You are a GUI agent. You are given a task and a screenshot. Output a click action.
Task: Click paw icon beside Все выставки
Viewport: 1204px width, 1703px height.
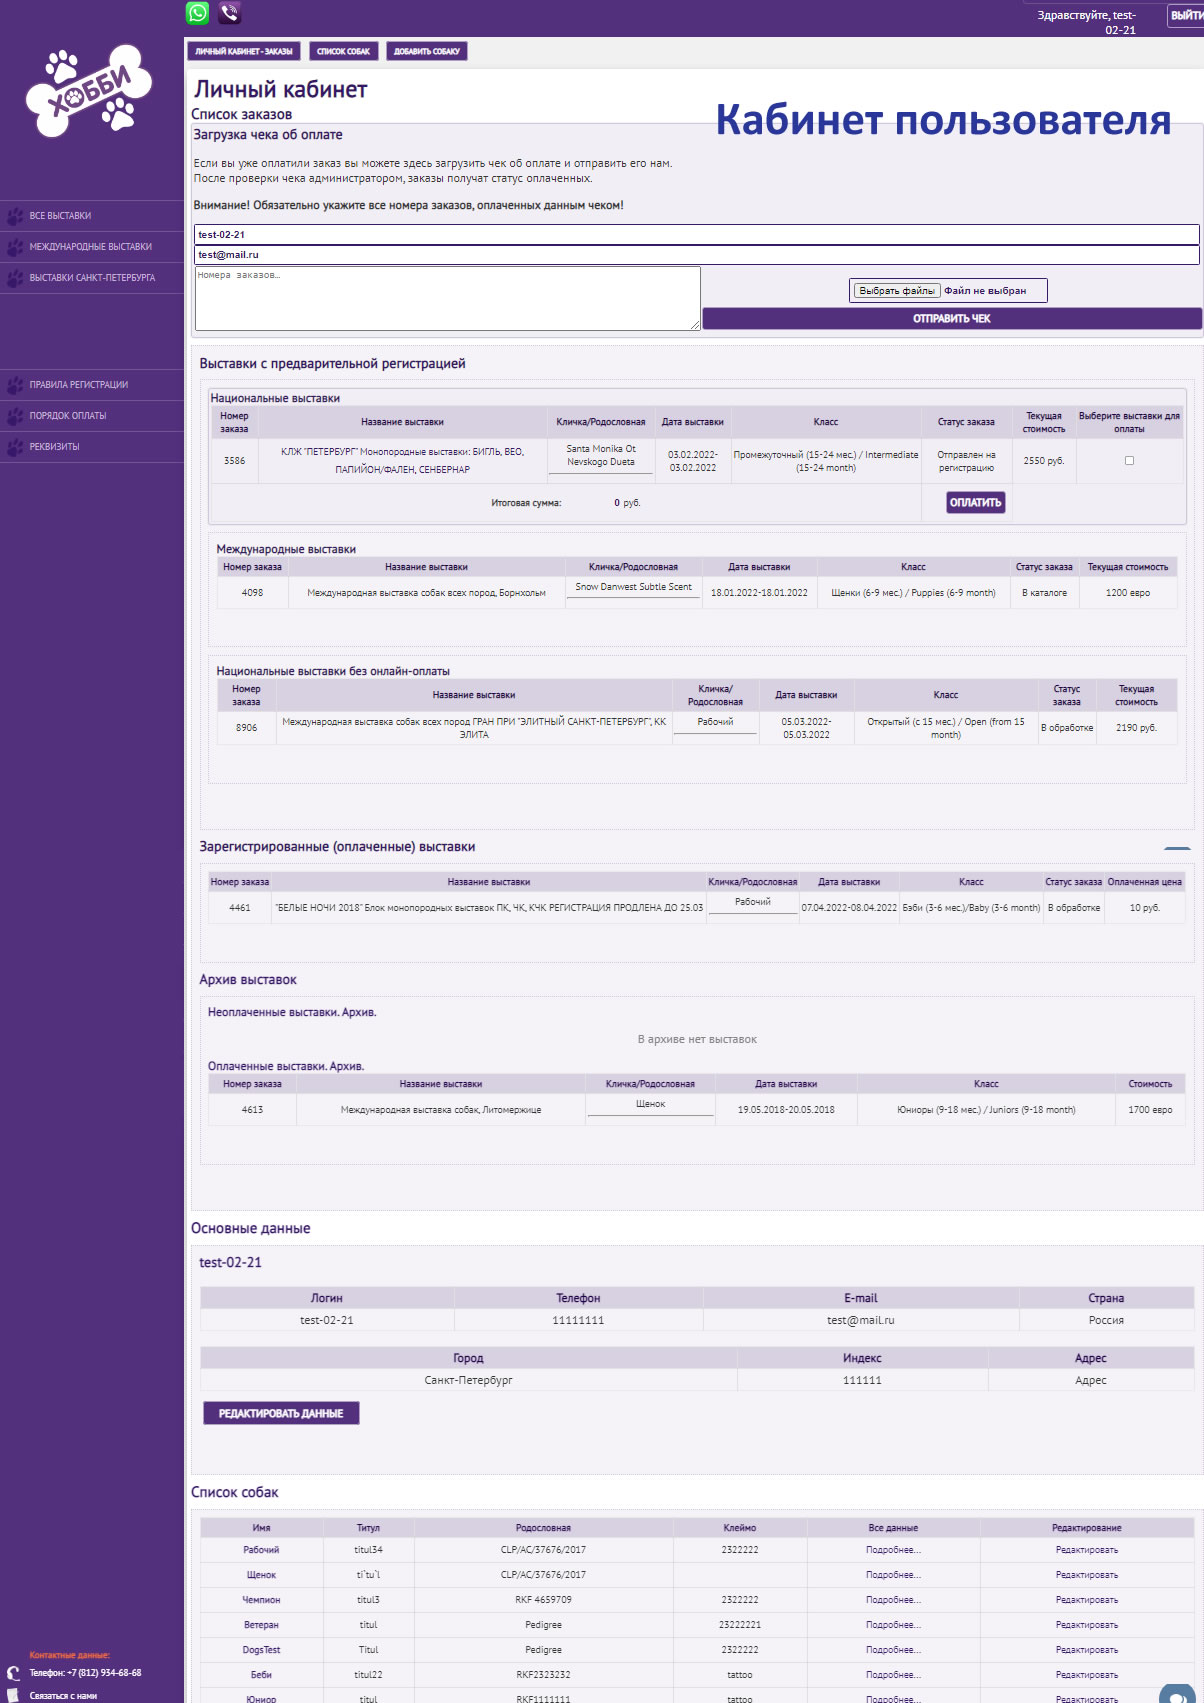15,216
